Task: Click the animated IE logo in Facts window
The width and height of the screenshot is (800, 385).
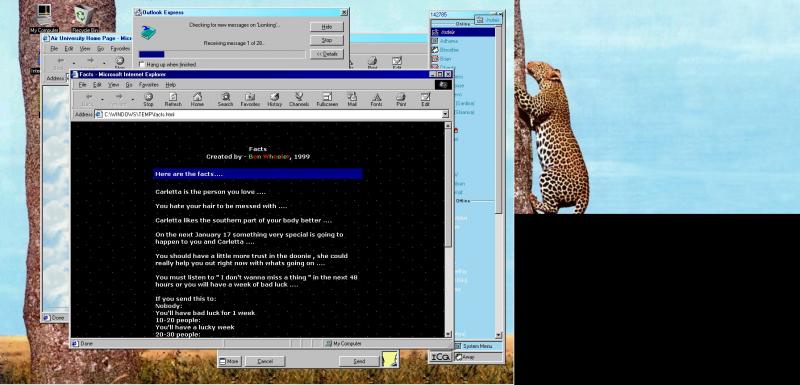Action: point(443,85)
